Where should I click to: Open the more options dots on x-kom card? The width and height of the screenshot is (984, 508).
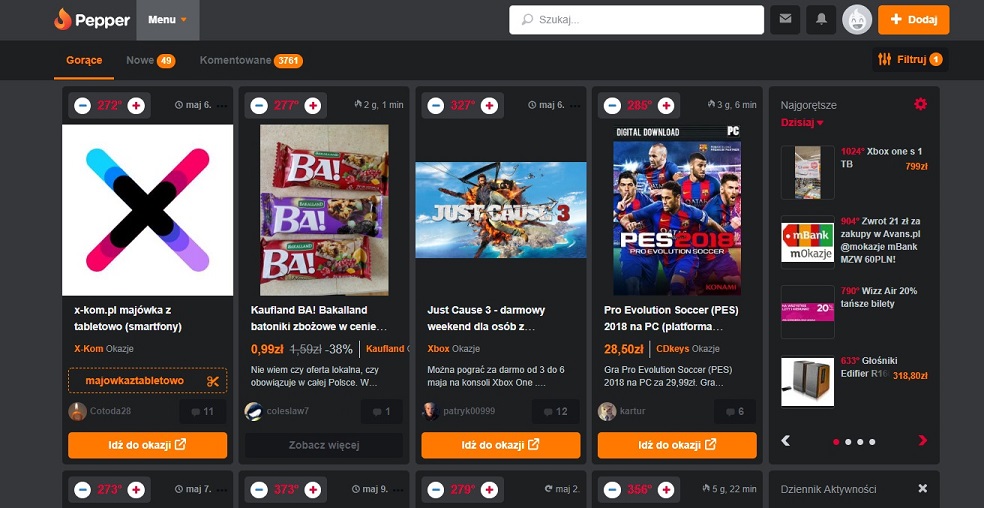[222, 106]
